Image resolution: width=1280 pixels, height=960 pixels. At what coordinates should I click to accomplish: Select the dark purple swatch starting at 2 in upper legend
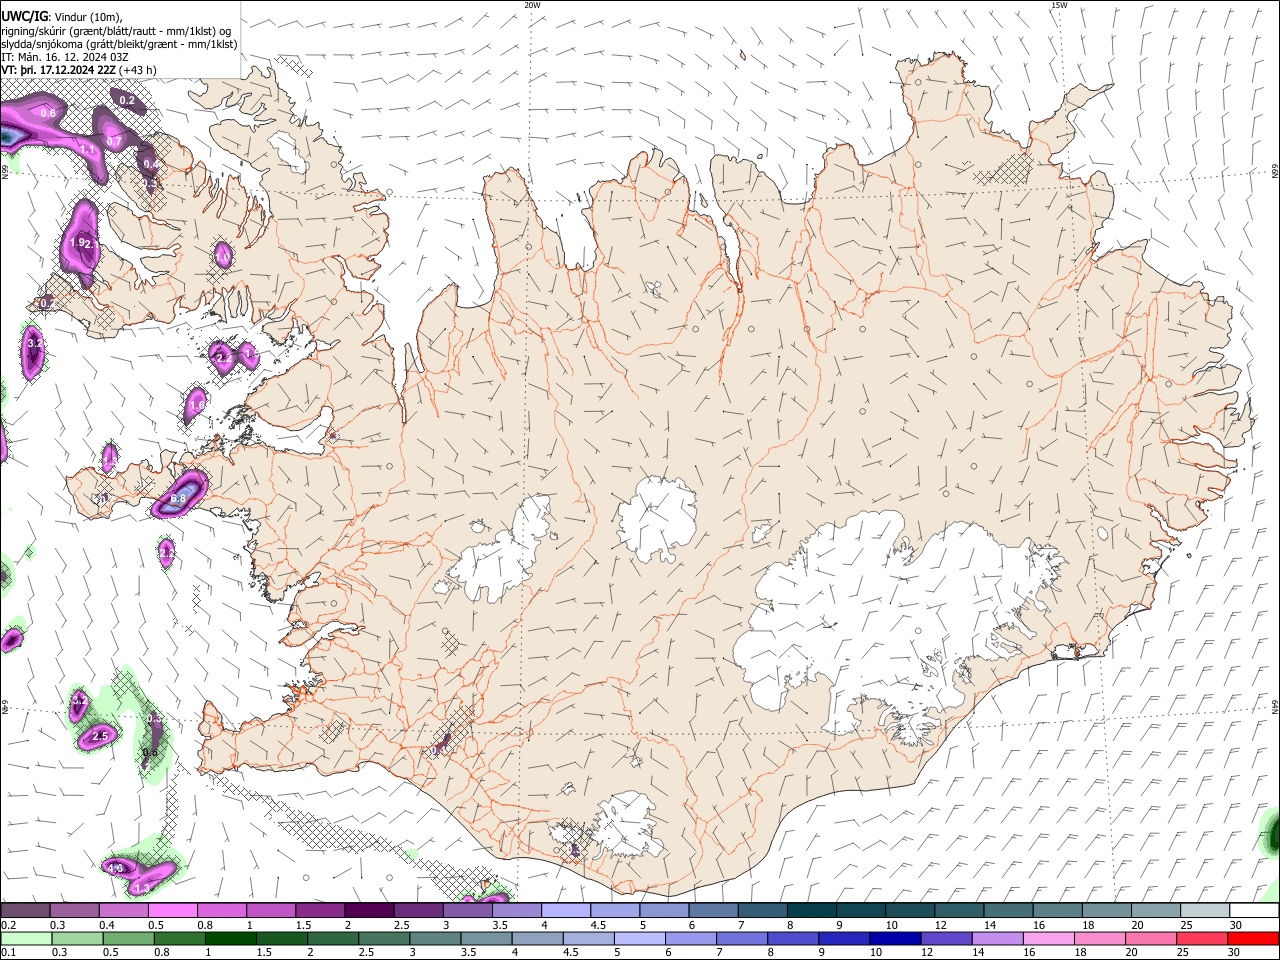point(368,910)
